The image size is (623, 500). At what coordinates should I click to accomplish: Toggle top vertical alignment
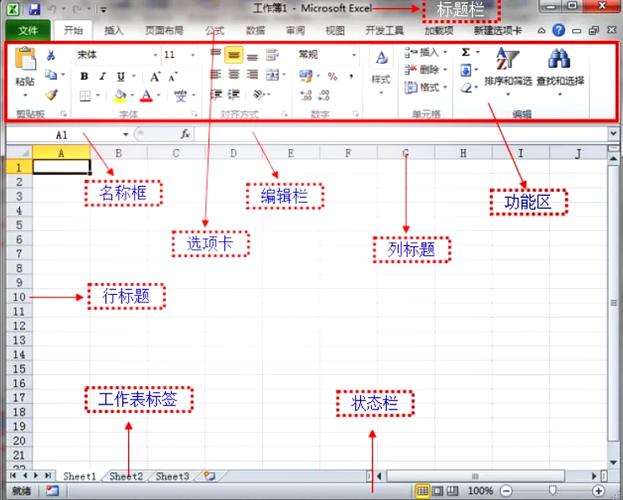click(x=215, y=54)
